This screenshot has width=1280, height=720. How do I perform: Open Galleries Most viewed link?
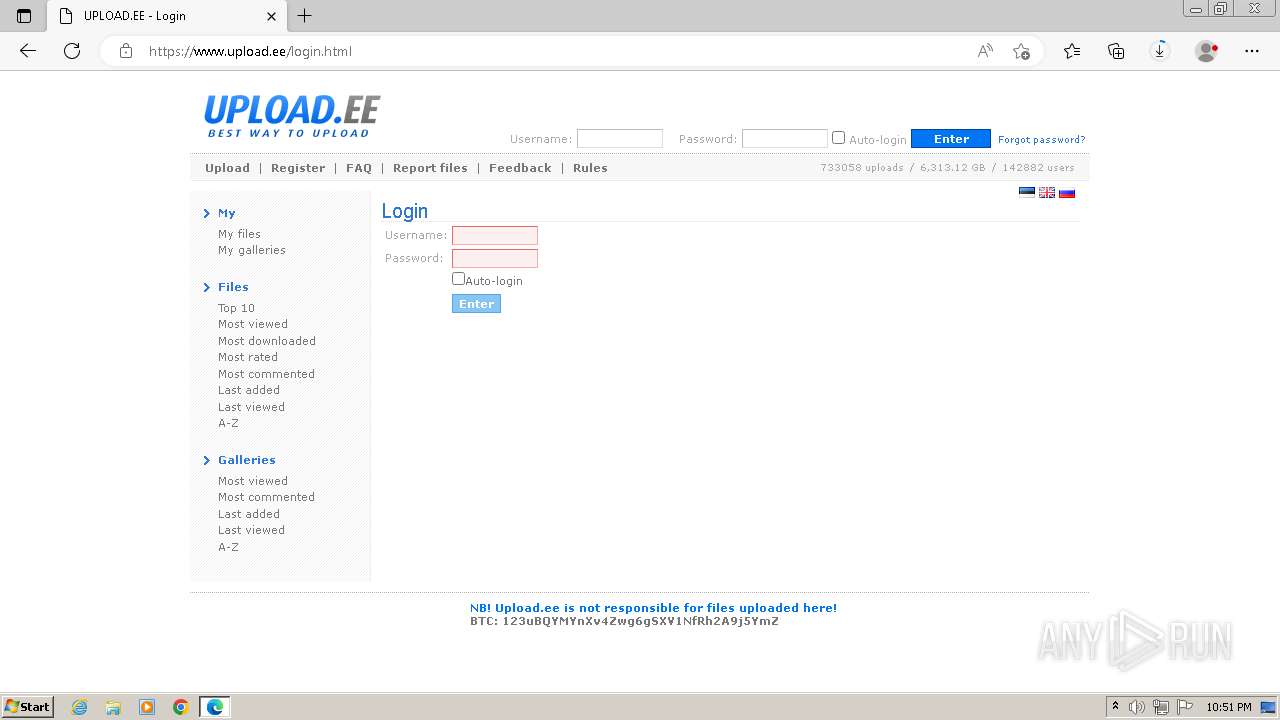[x=253, y=481]
